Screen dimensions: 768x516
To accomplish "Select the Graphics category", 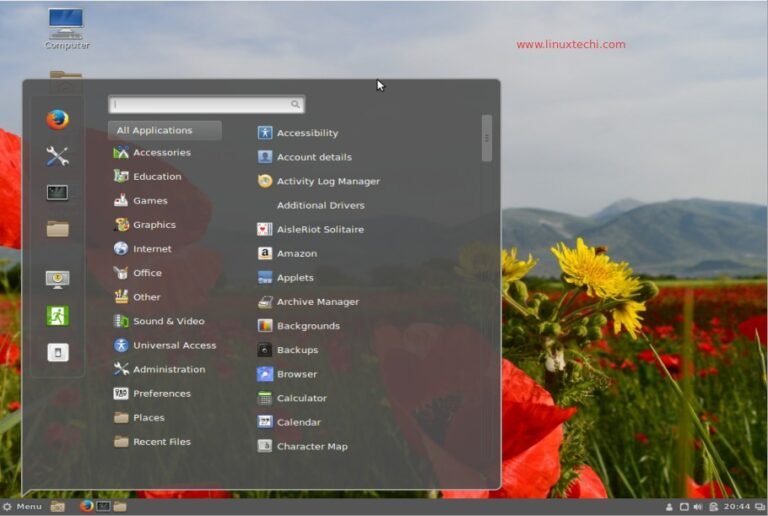I will [x=144, y=225].
